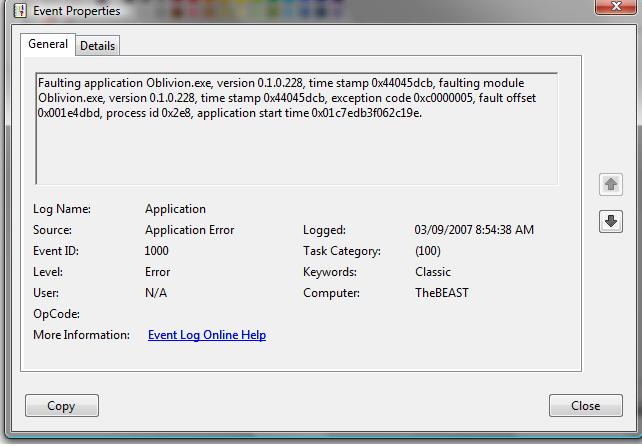The height and width of the screenshot is (446, 642).
Task: Click the 'Source:' label
Action: click(x=52, y=230)
